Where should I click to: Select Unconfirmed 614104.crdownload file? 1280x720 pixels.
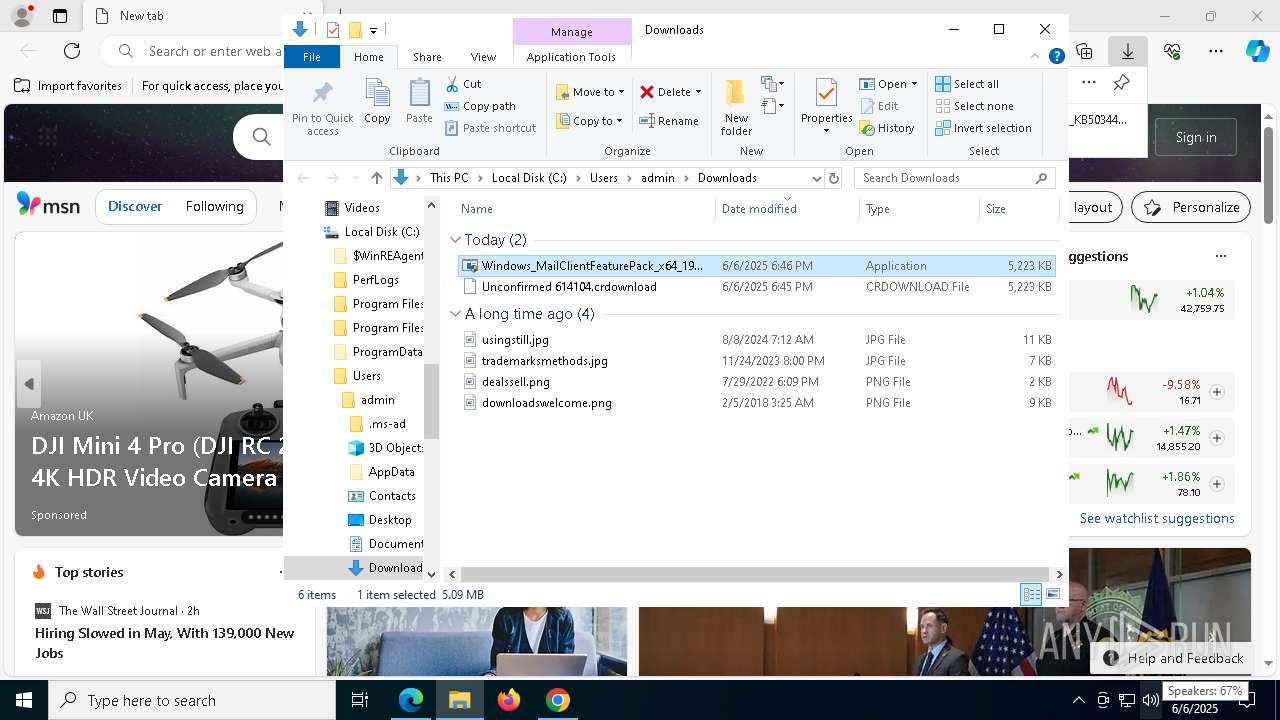click(x=757, y=287)
